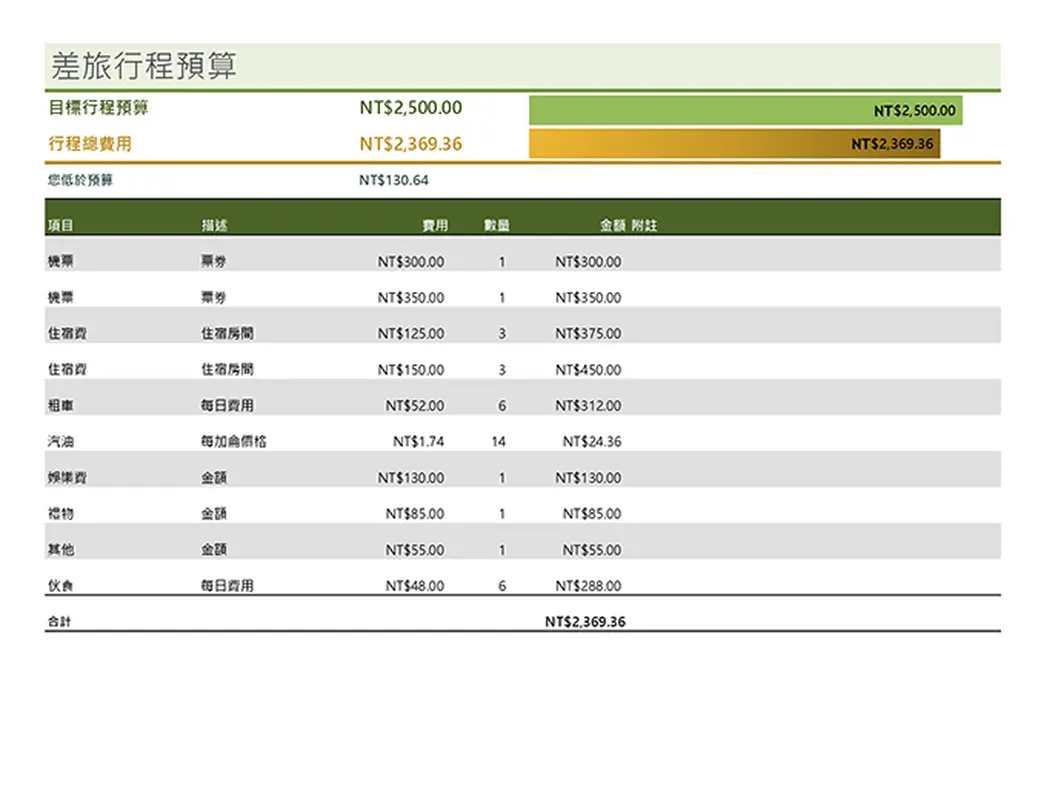The width and height of the screenshot is (1038, 800).
Task: Click the 描述 column header
Action: [x=214, y=225]
